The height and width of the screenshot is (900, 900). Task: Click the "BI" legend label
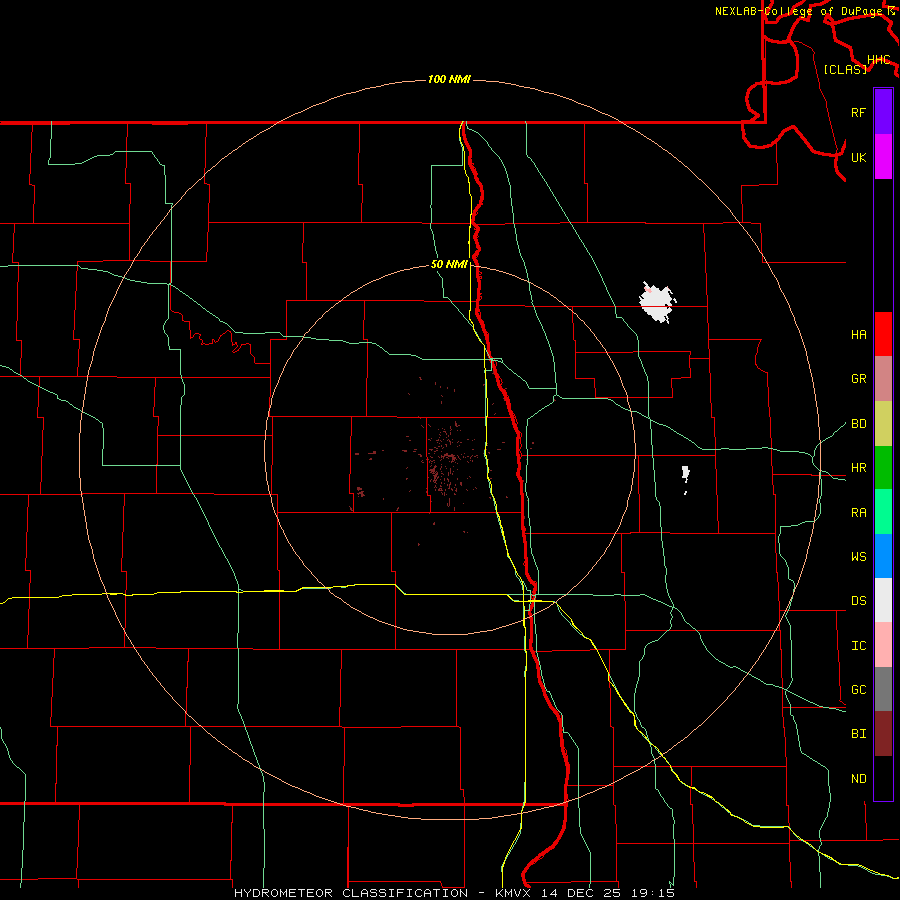click(858, 734)
